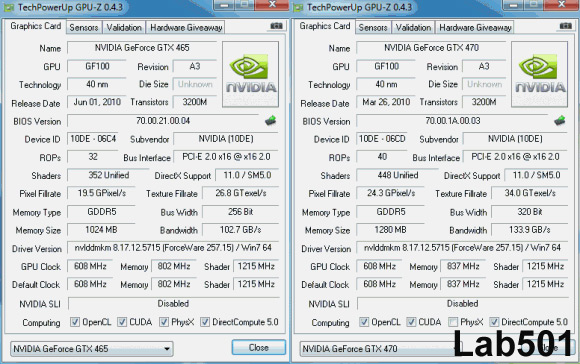The width and height of the screenshot is (580, 364).
Task: Click Device ID value 10DE - 06C4
Action: [x=93, y=139]
